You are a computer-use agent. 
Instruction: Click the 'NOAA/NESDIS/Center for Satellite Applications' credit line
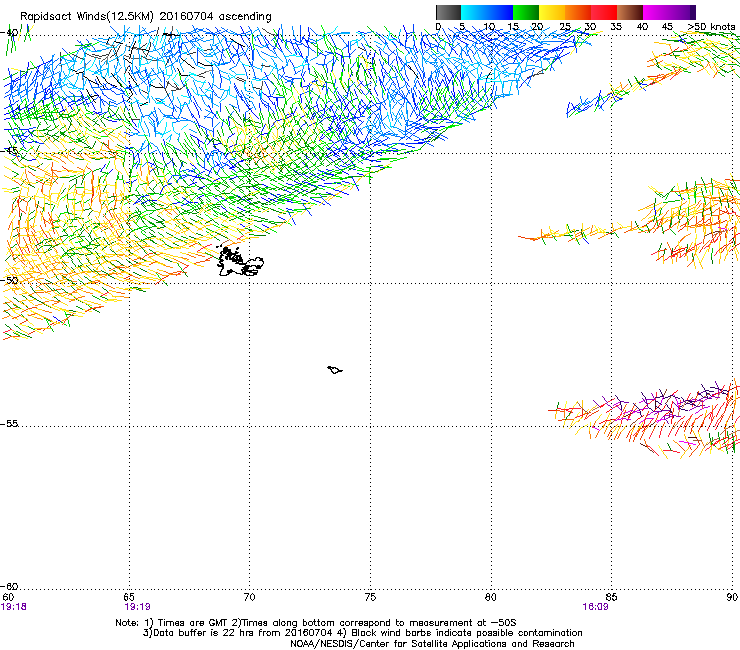tap(432, 644)
